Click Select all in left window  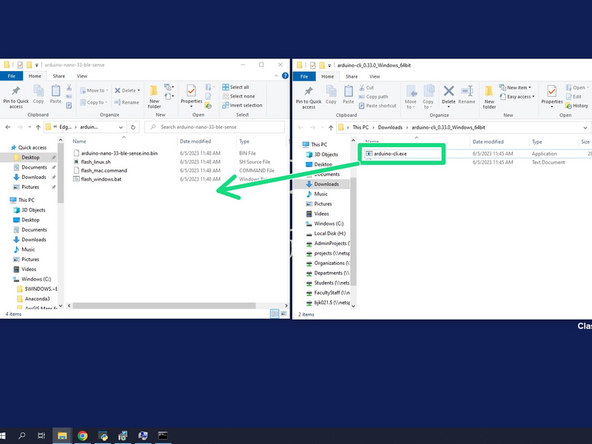pyautogui.click(x=236, y=87)
